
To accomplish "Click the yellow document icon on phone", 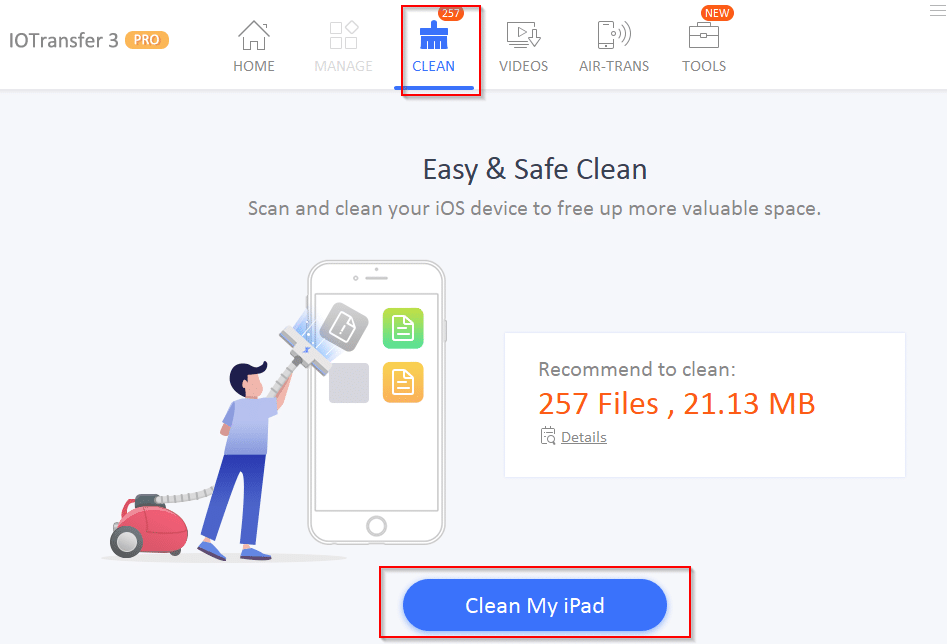I will point(403,382).
